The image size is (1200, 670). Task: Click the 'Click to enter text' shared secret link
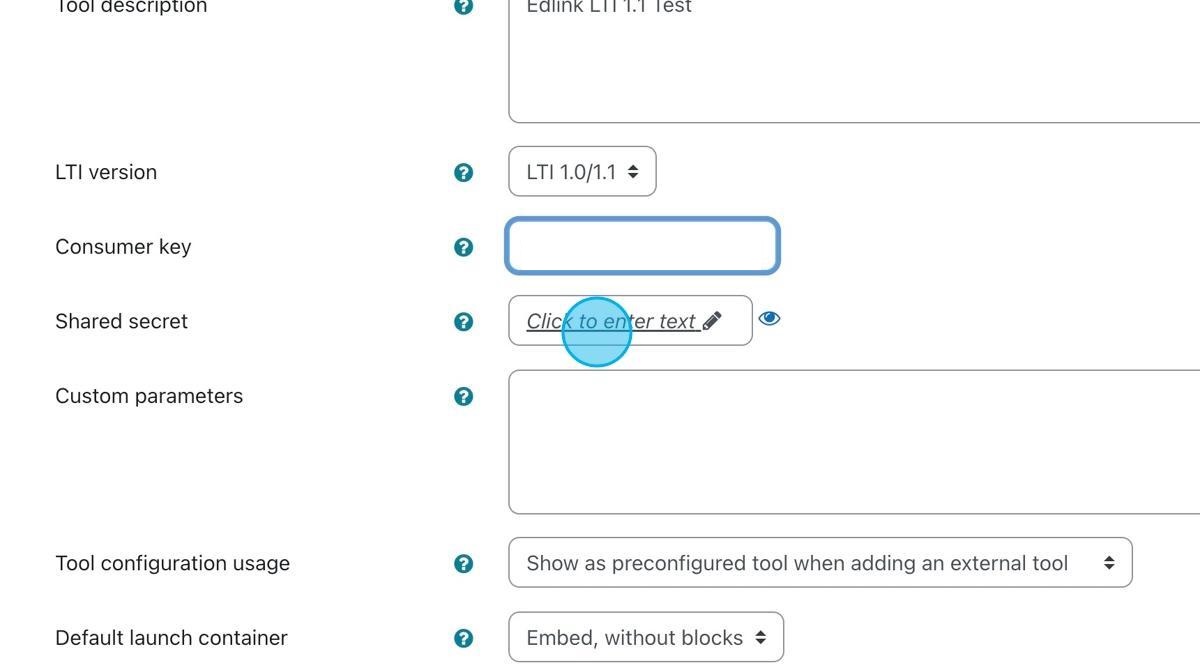click(x=610, y=321)
